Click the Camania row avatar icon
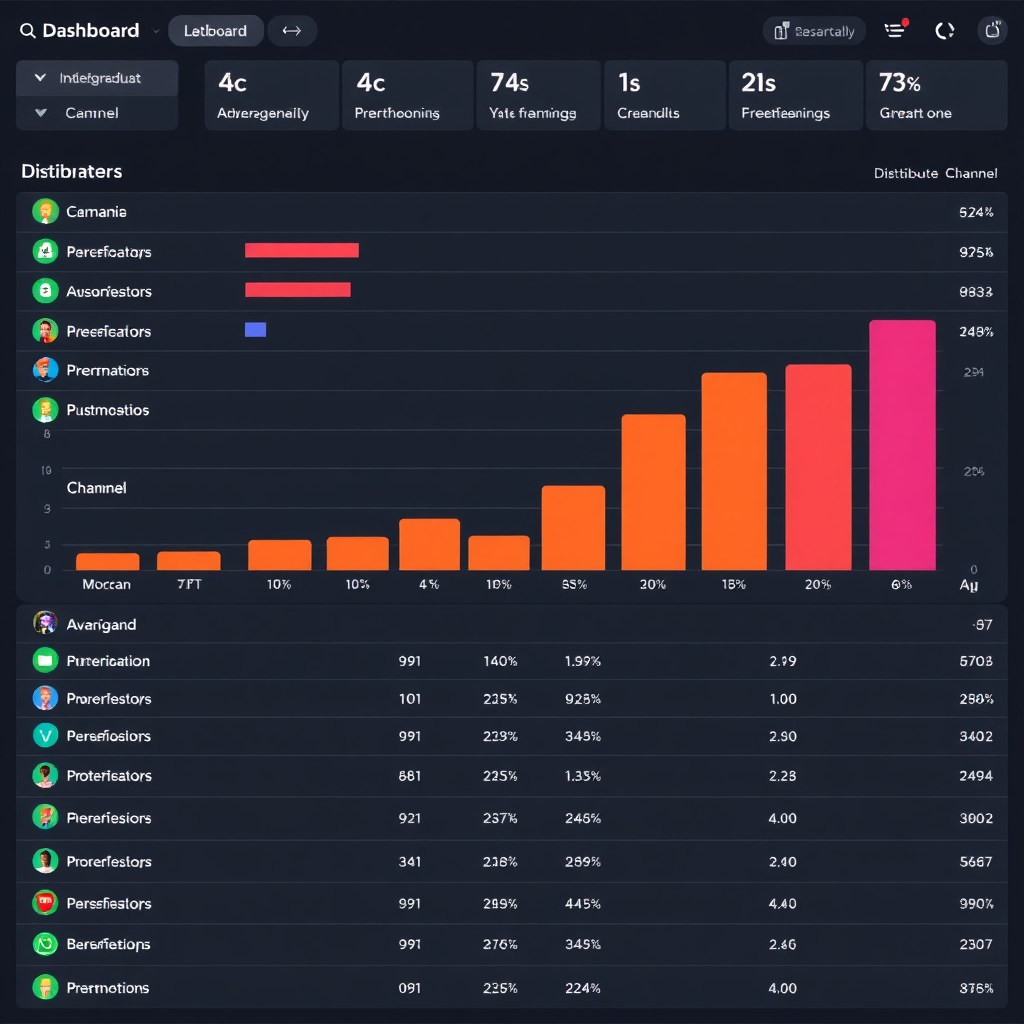 tap(45, 212)
